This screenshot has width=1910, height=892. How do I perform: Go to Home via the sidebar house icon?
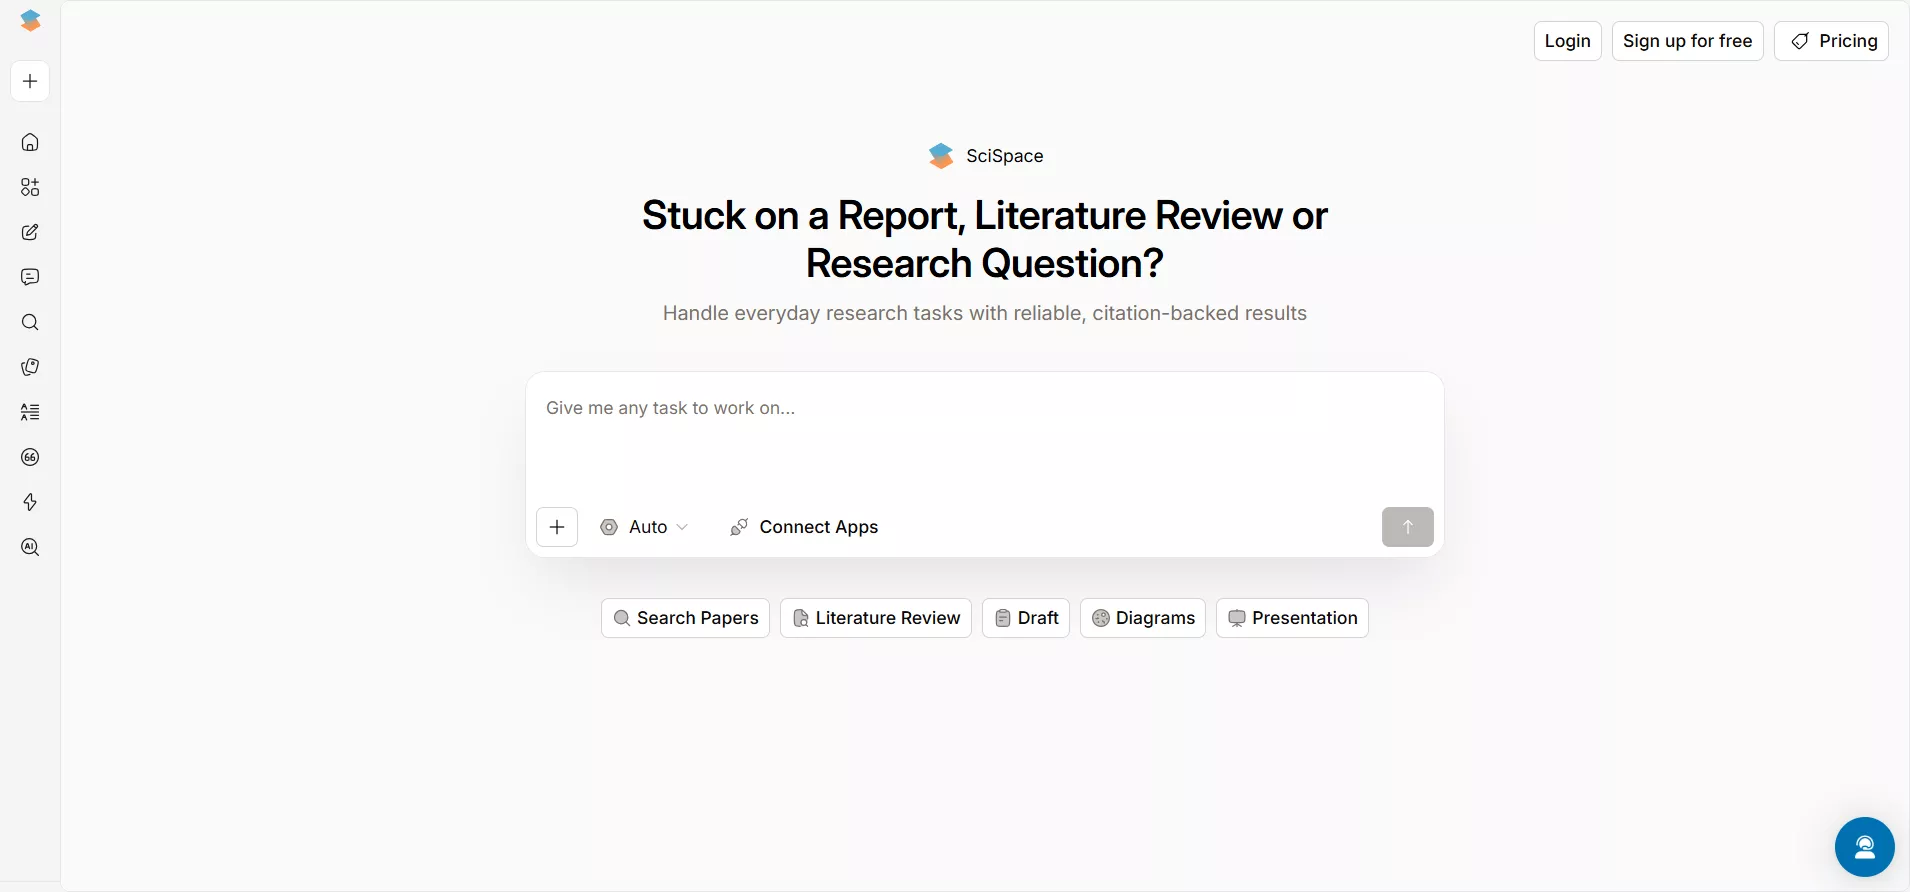click(30, 142)
